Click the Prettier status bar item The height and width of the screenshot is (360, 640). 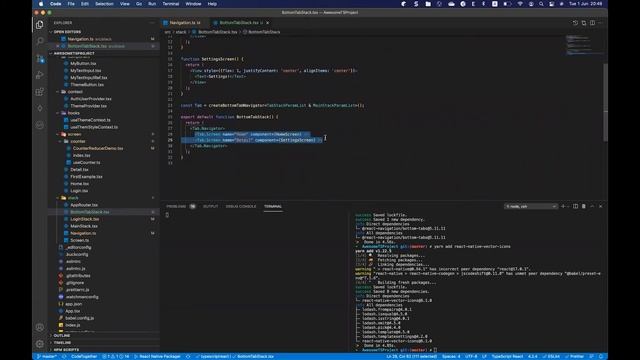[x=574, y=356]
